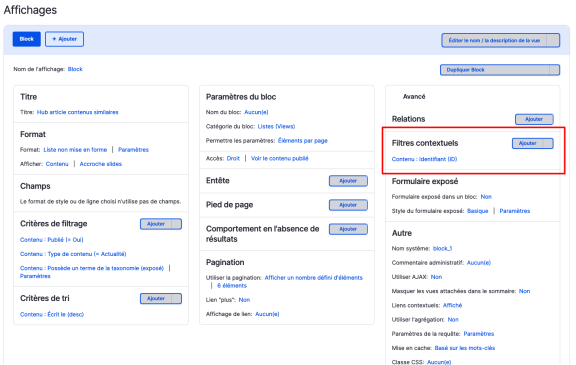Click Voir le contenu publié link
Image resolution: width=576 pixels, height=365 pixels.
click(x=280, y=158)
